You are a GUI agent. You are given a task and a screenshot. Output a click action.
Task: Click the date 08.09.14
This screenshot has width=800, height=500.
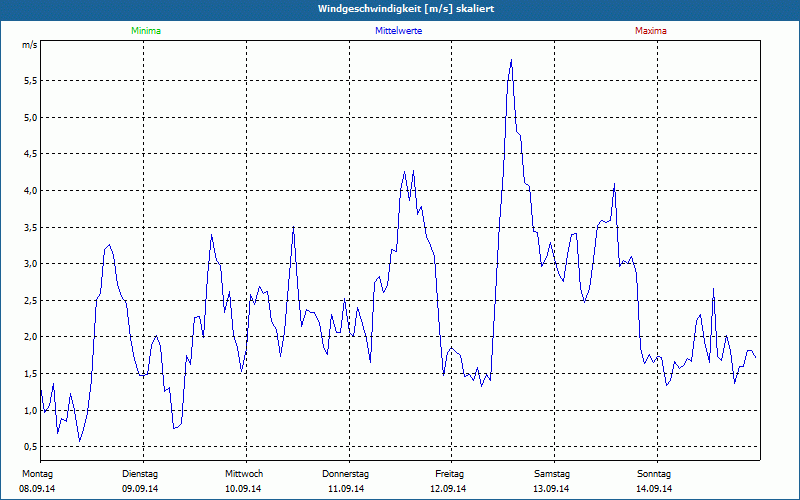pos(37,489)
